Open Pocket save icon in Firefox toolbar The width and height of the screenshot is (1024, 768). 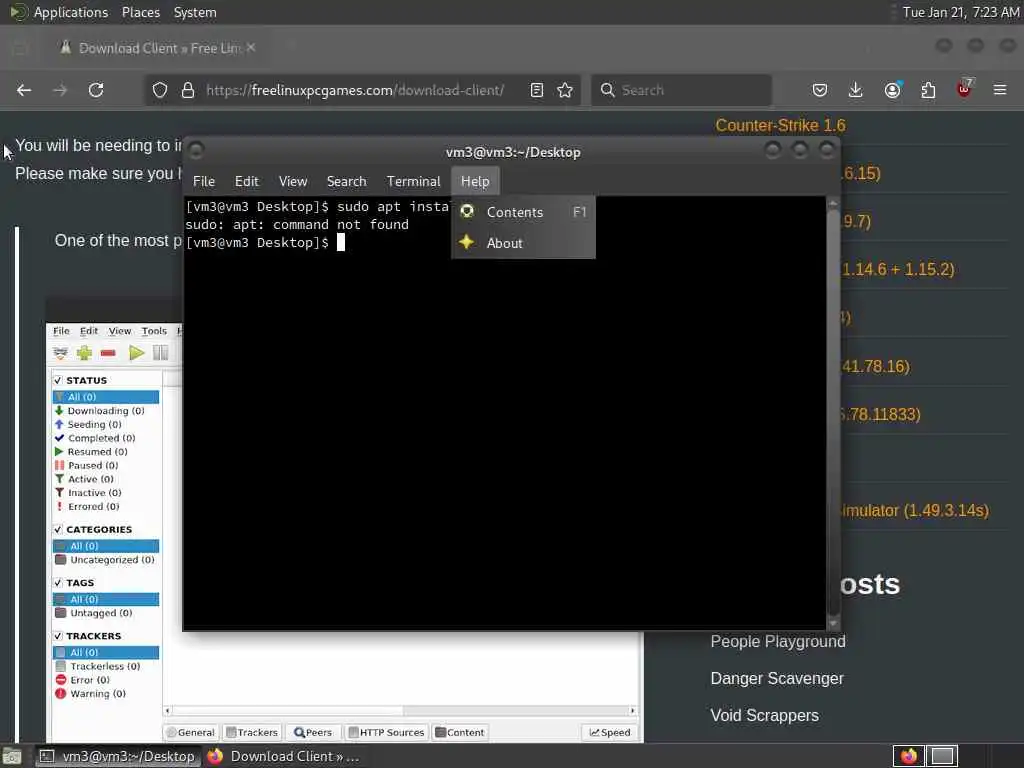pos(820,90)
